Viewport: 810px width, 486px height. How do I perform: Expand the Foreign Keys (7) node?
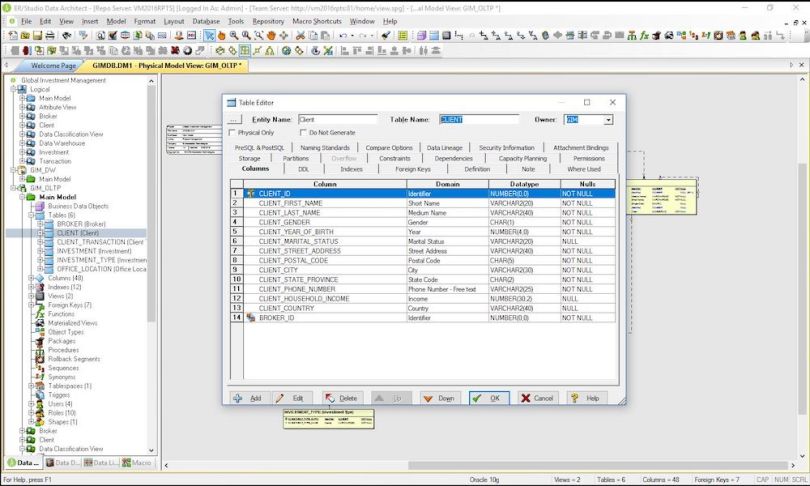32,305
